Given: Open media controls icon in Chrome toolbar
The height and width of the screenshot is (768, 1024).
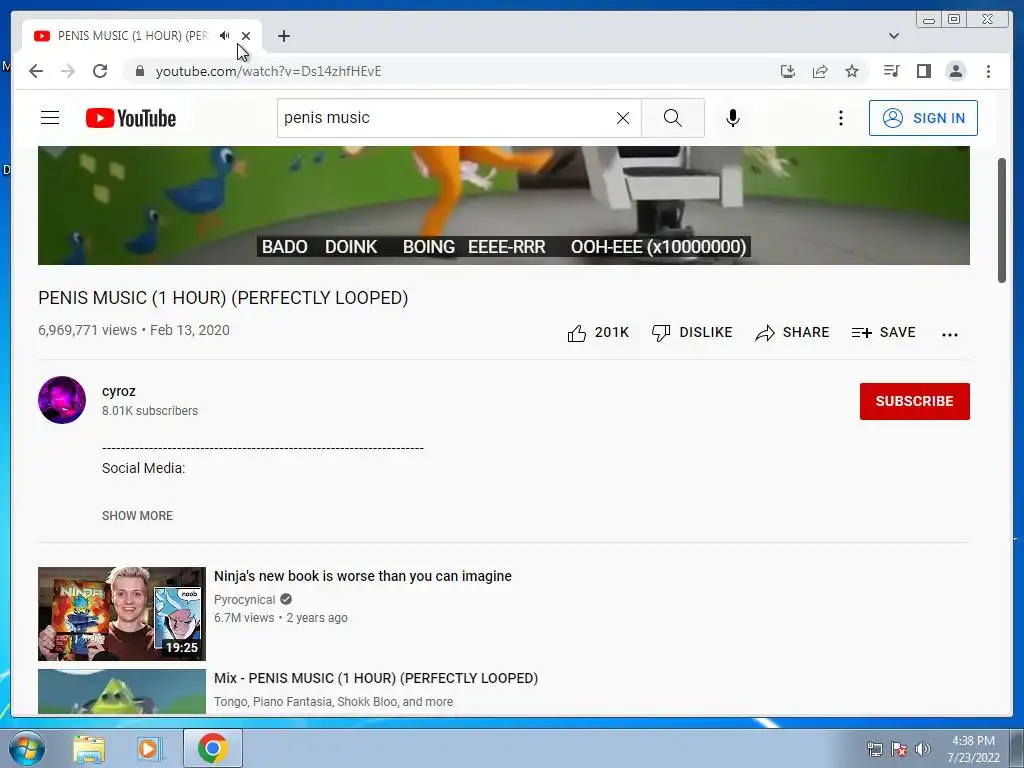Looking at the screenshot, I should (891, 71).
